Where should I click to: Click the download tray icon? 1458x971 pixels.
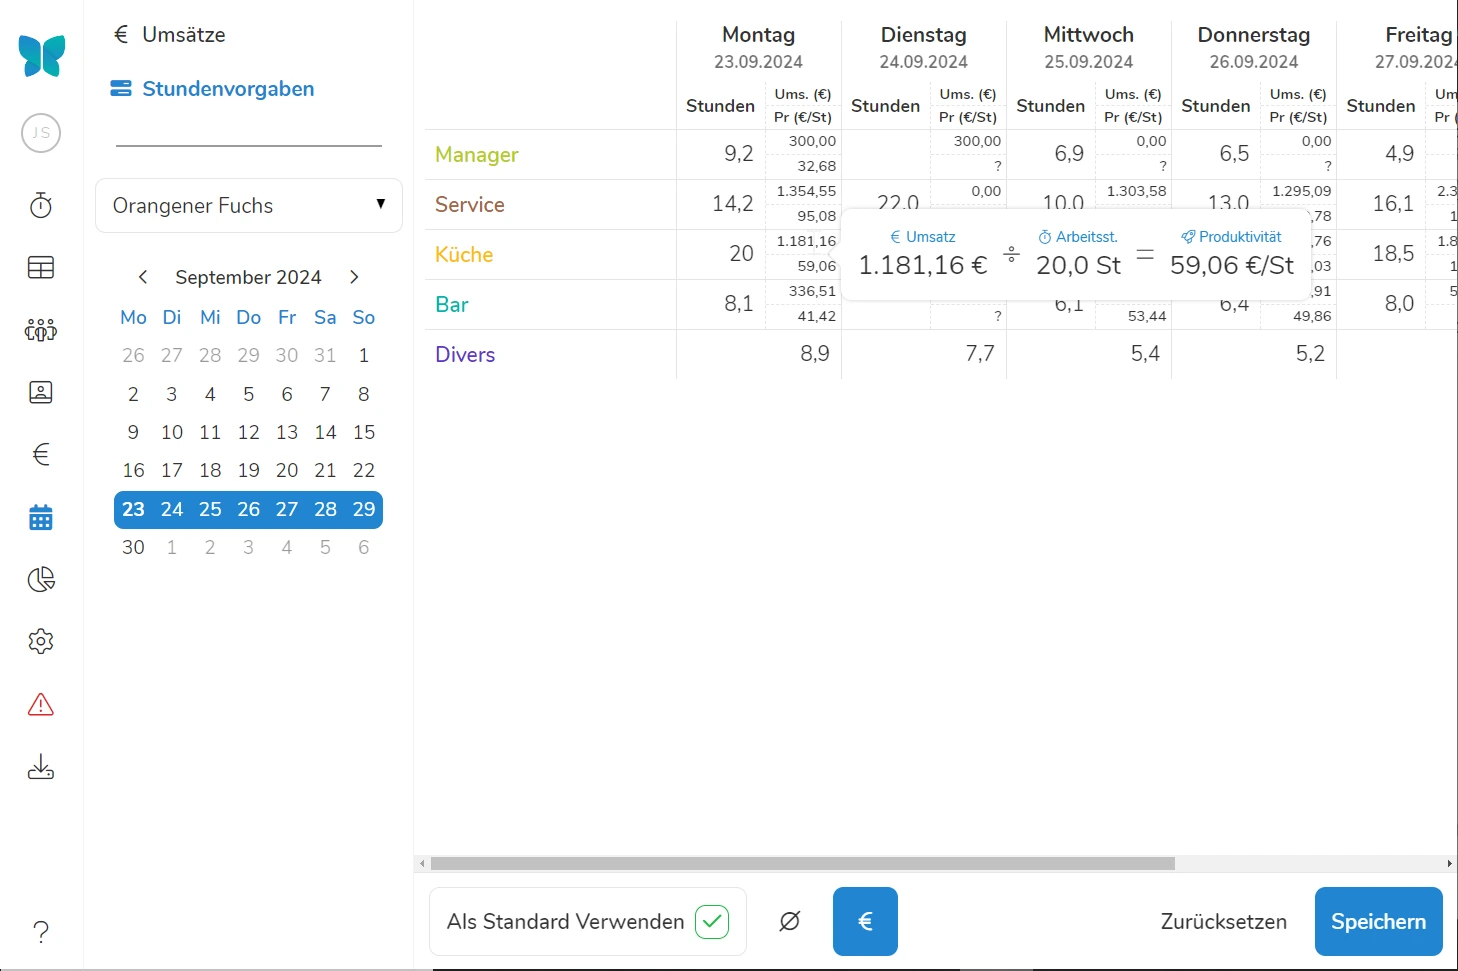tap(41, 767)
